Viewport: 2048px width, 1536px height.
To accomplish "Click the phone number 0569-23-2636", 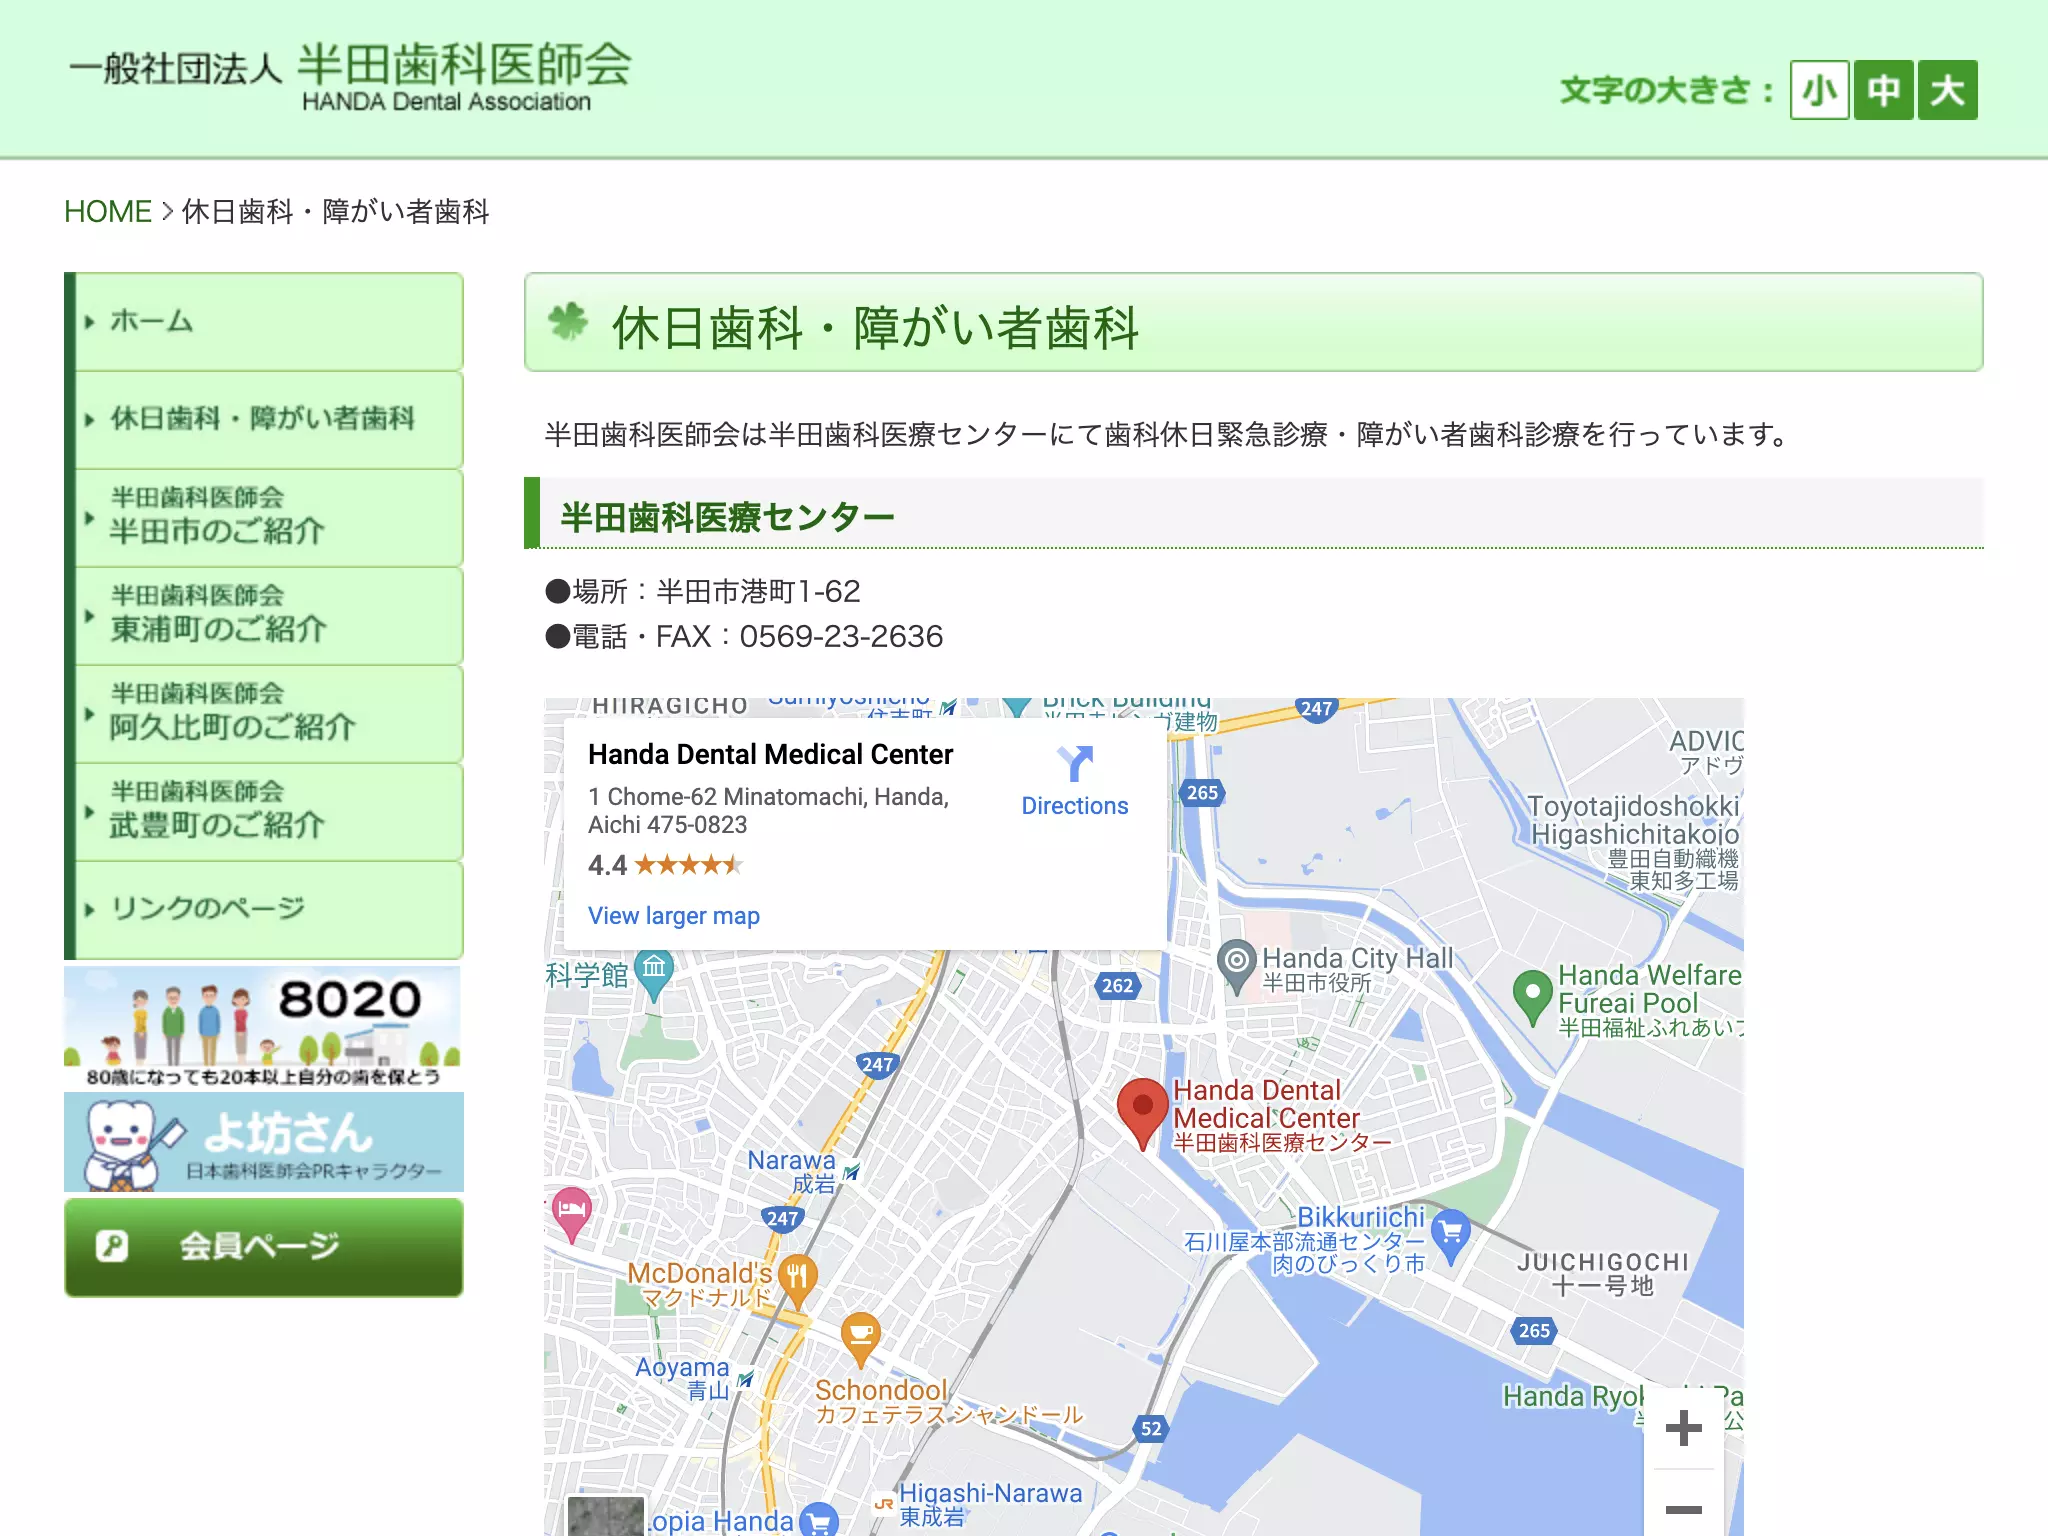I will 841,637.
